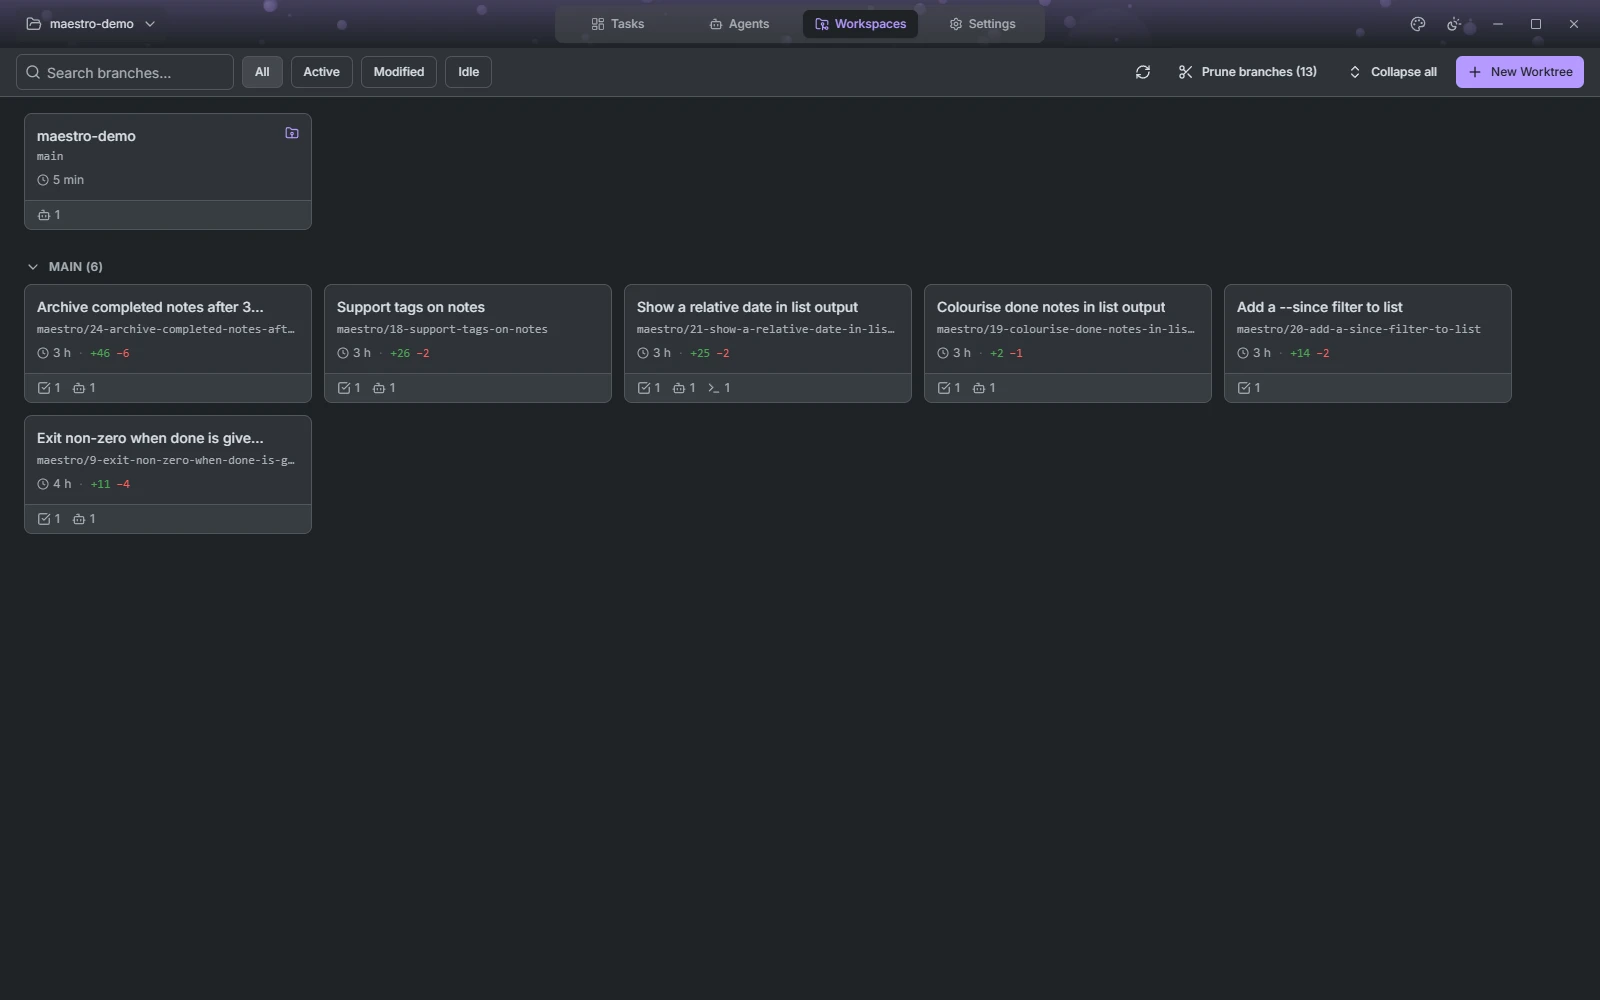1600x1000 pixels.
Task: Open the theme palette icon
Action: tap(1417, 24)
